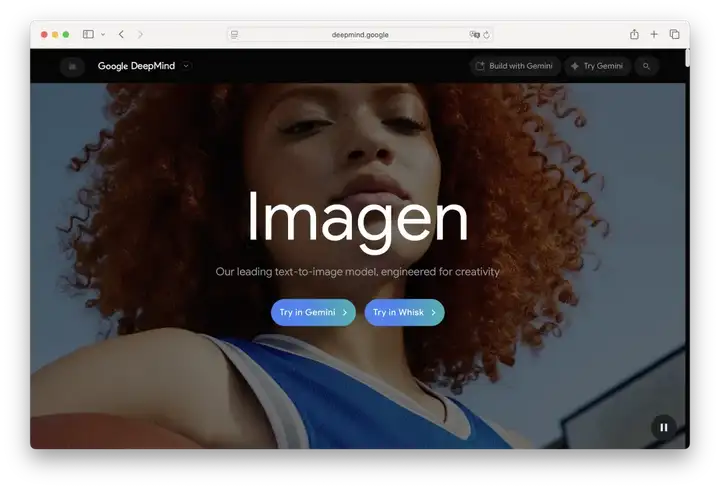
Task: Show the tab overview icon
Action: click(x=674, y=34)
